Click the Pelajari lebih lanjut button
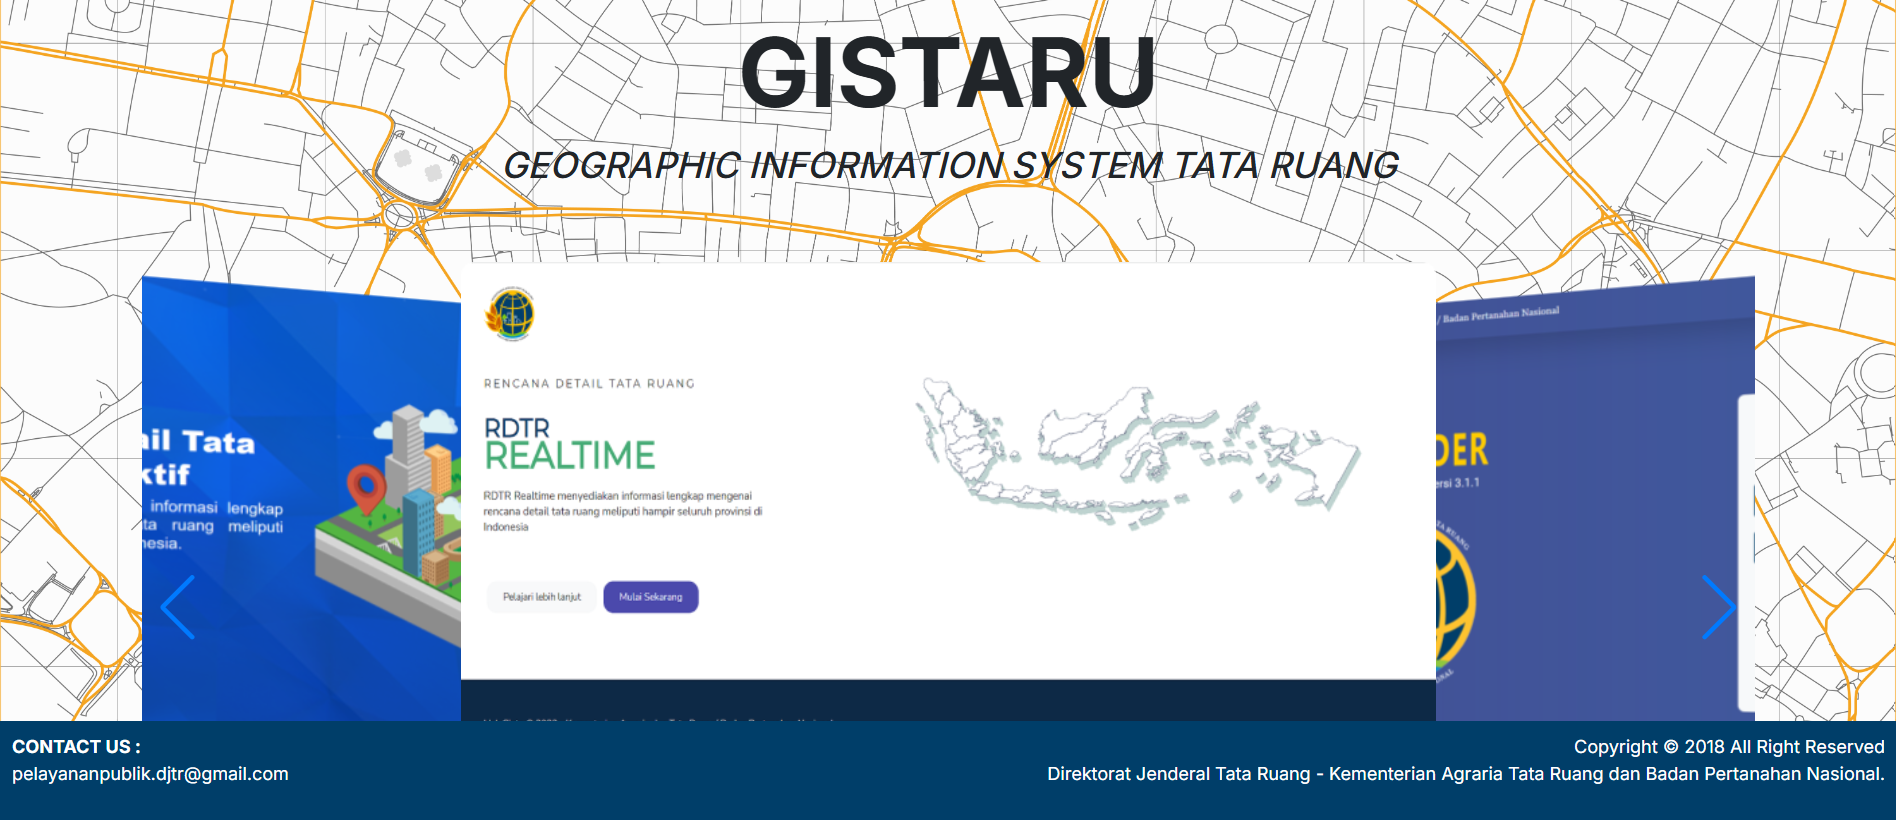This screenshot has width=1900, height=820. [542, 597]
